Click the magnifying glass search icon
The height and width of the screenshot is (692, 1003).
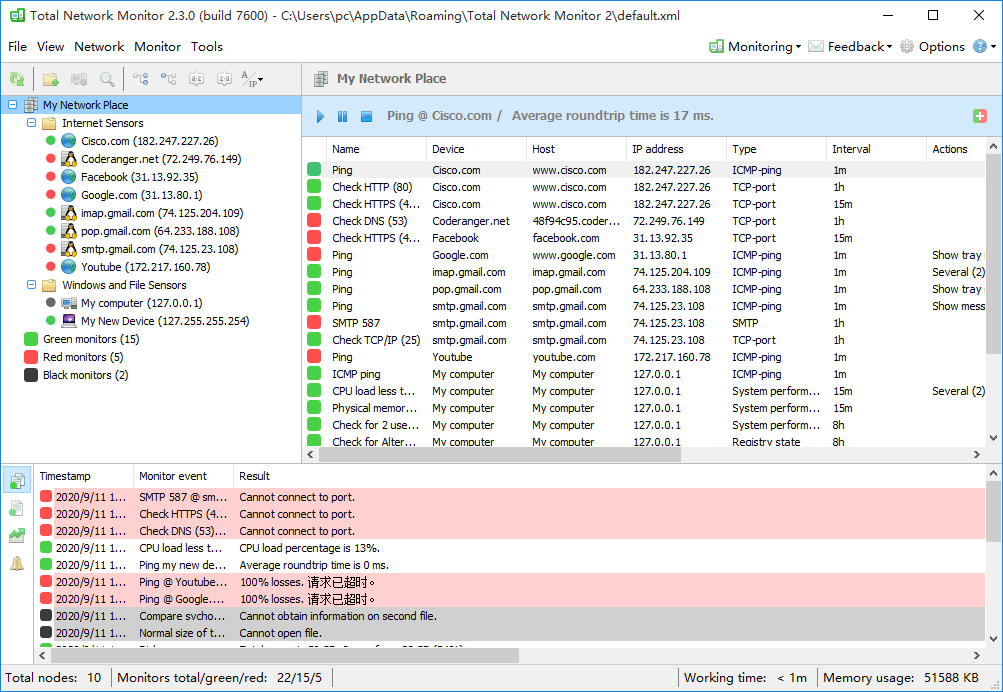[107, 79]
